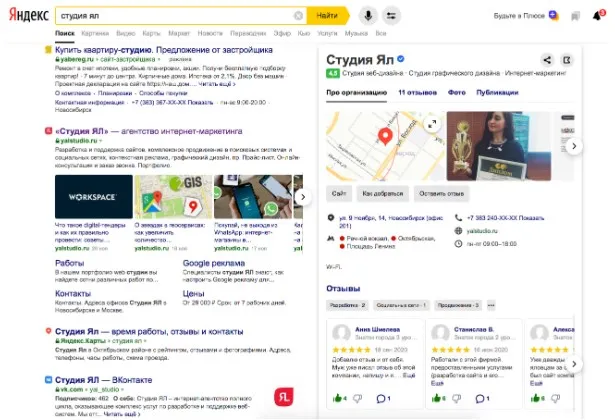The image size is (615, 420).
Task: Show more reviews with the right arrow
Action: pyautogui.click(x=574, y=364)
